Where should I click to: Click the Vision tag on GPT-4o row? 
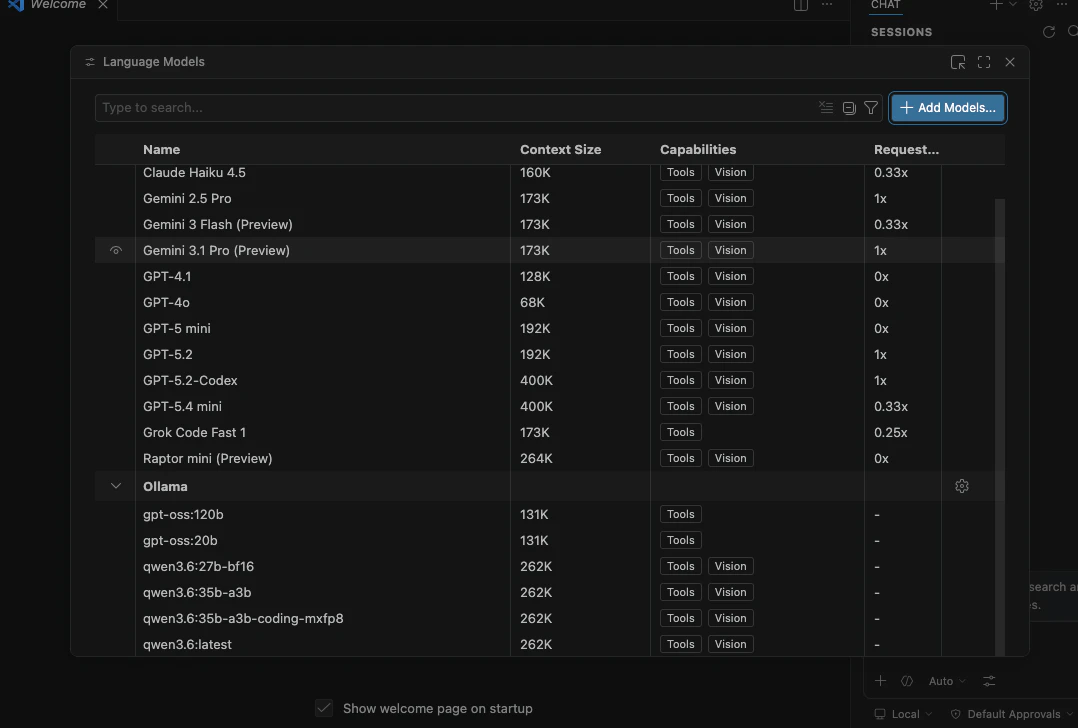pyautogui.click(x=730, y=302)
